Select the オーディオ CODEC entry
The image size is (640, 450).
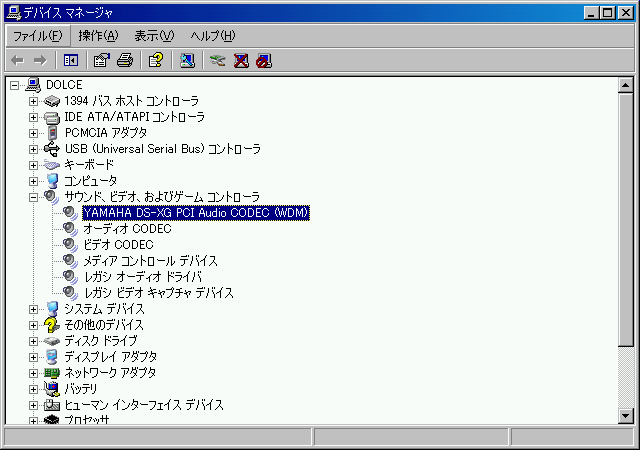click(x=127, y=229)
